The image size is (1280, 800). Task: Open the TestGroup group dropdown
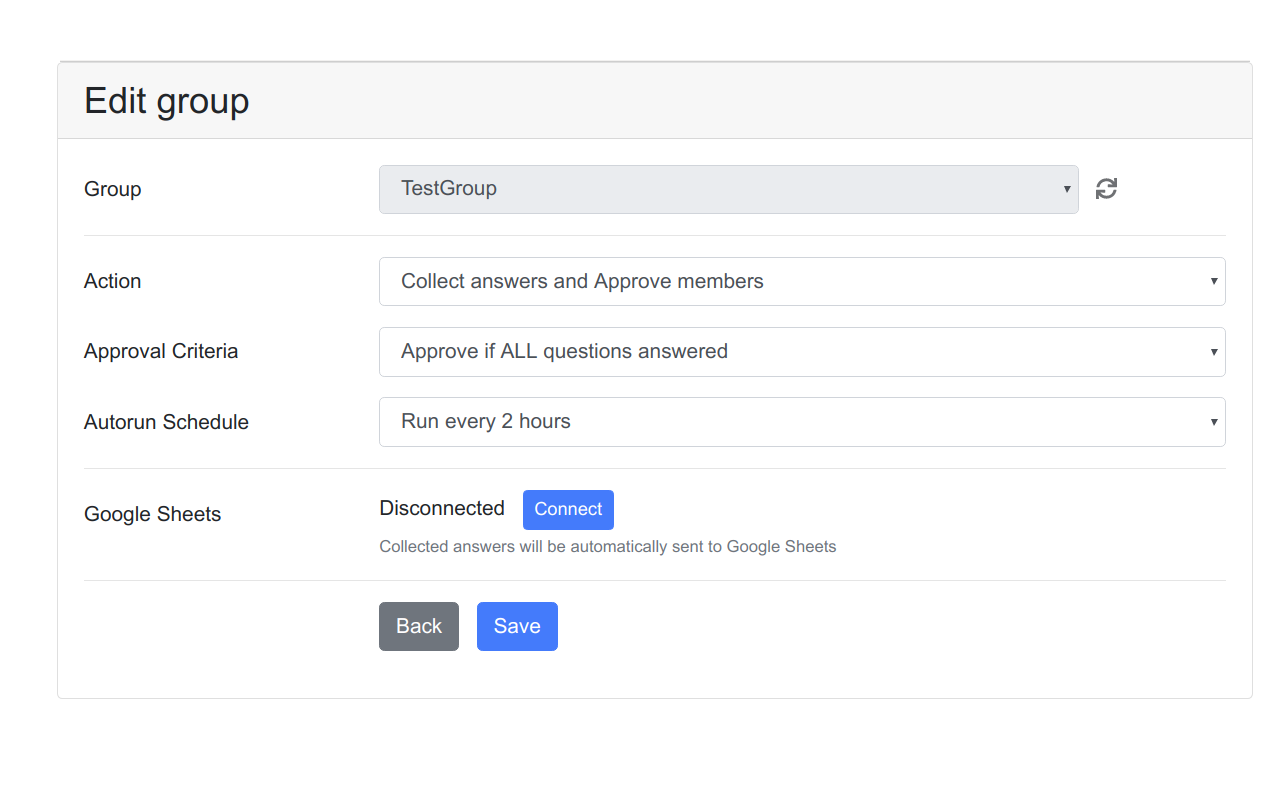pos(727,189)
